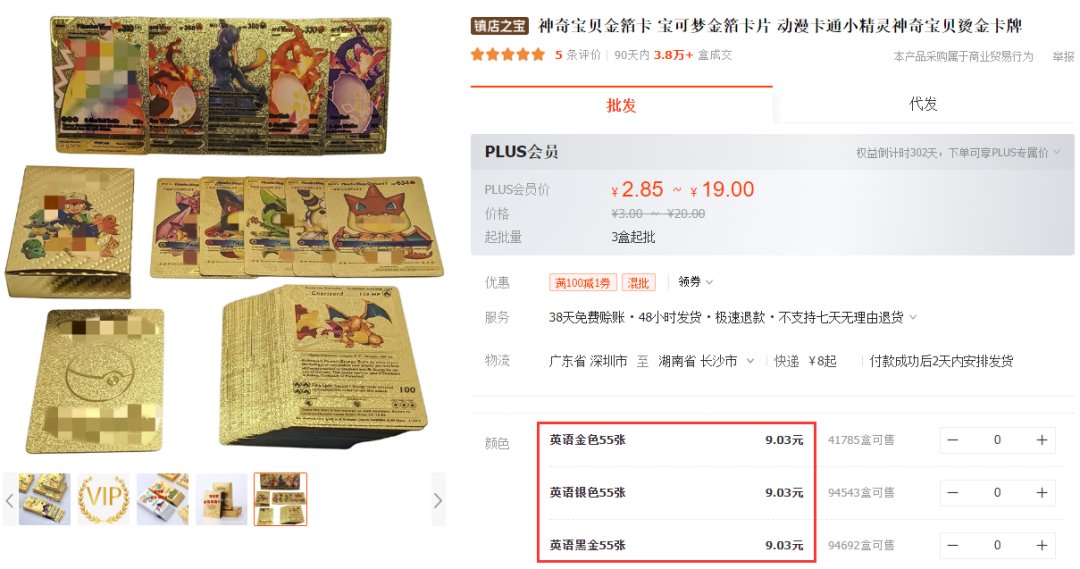Click the five-star rating icons
This screenshot has width=1080, height=569.
[508, 54]
